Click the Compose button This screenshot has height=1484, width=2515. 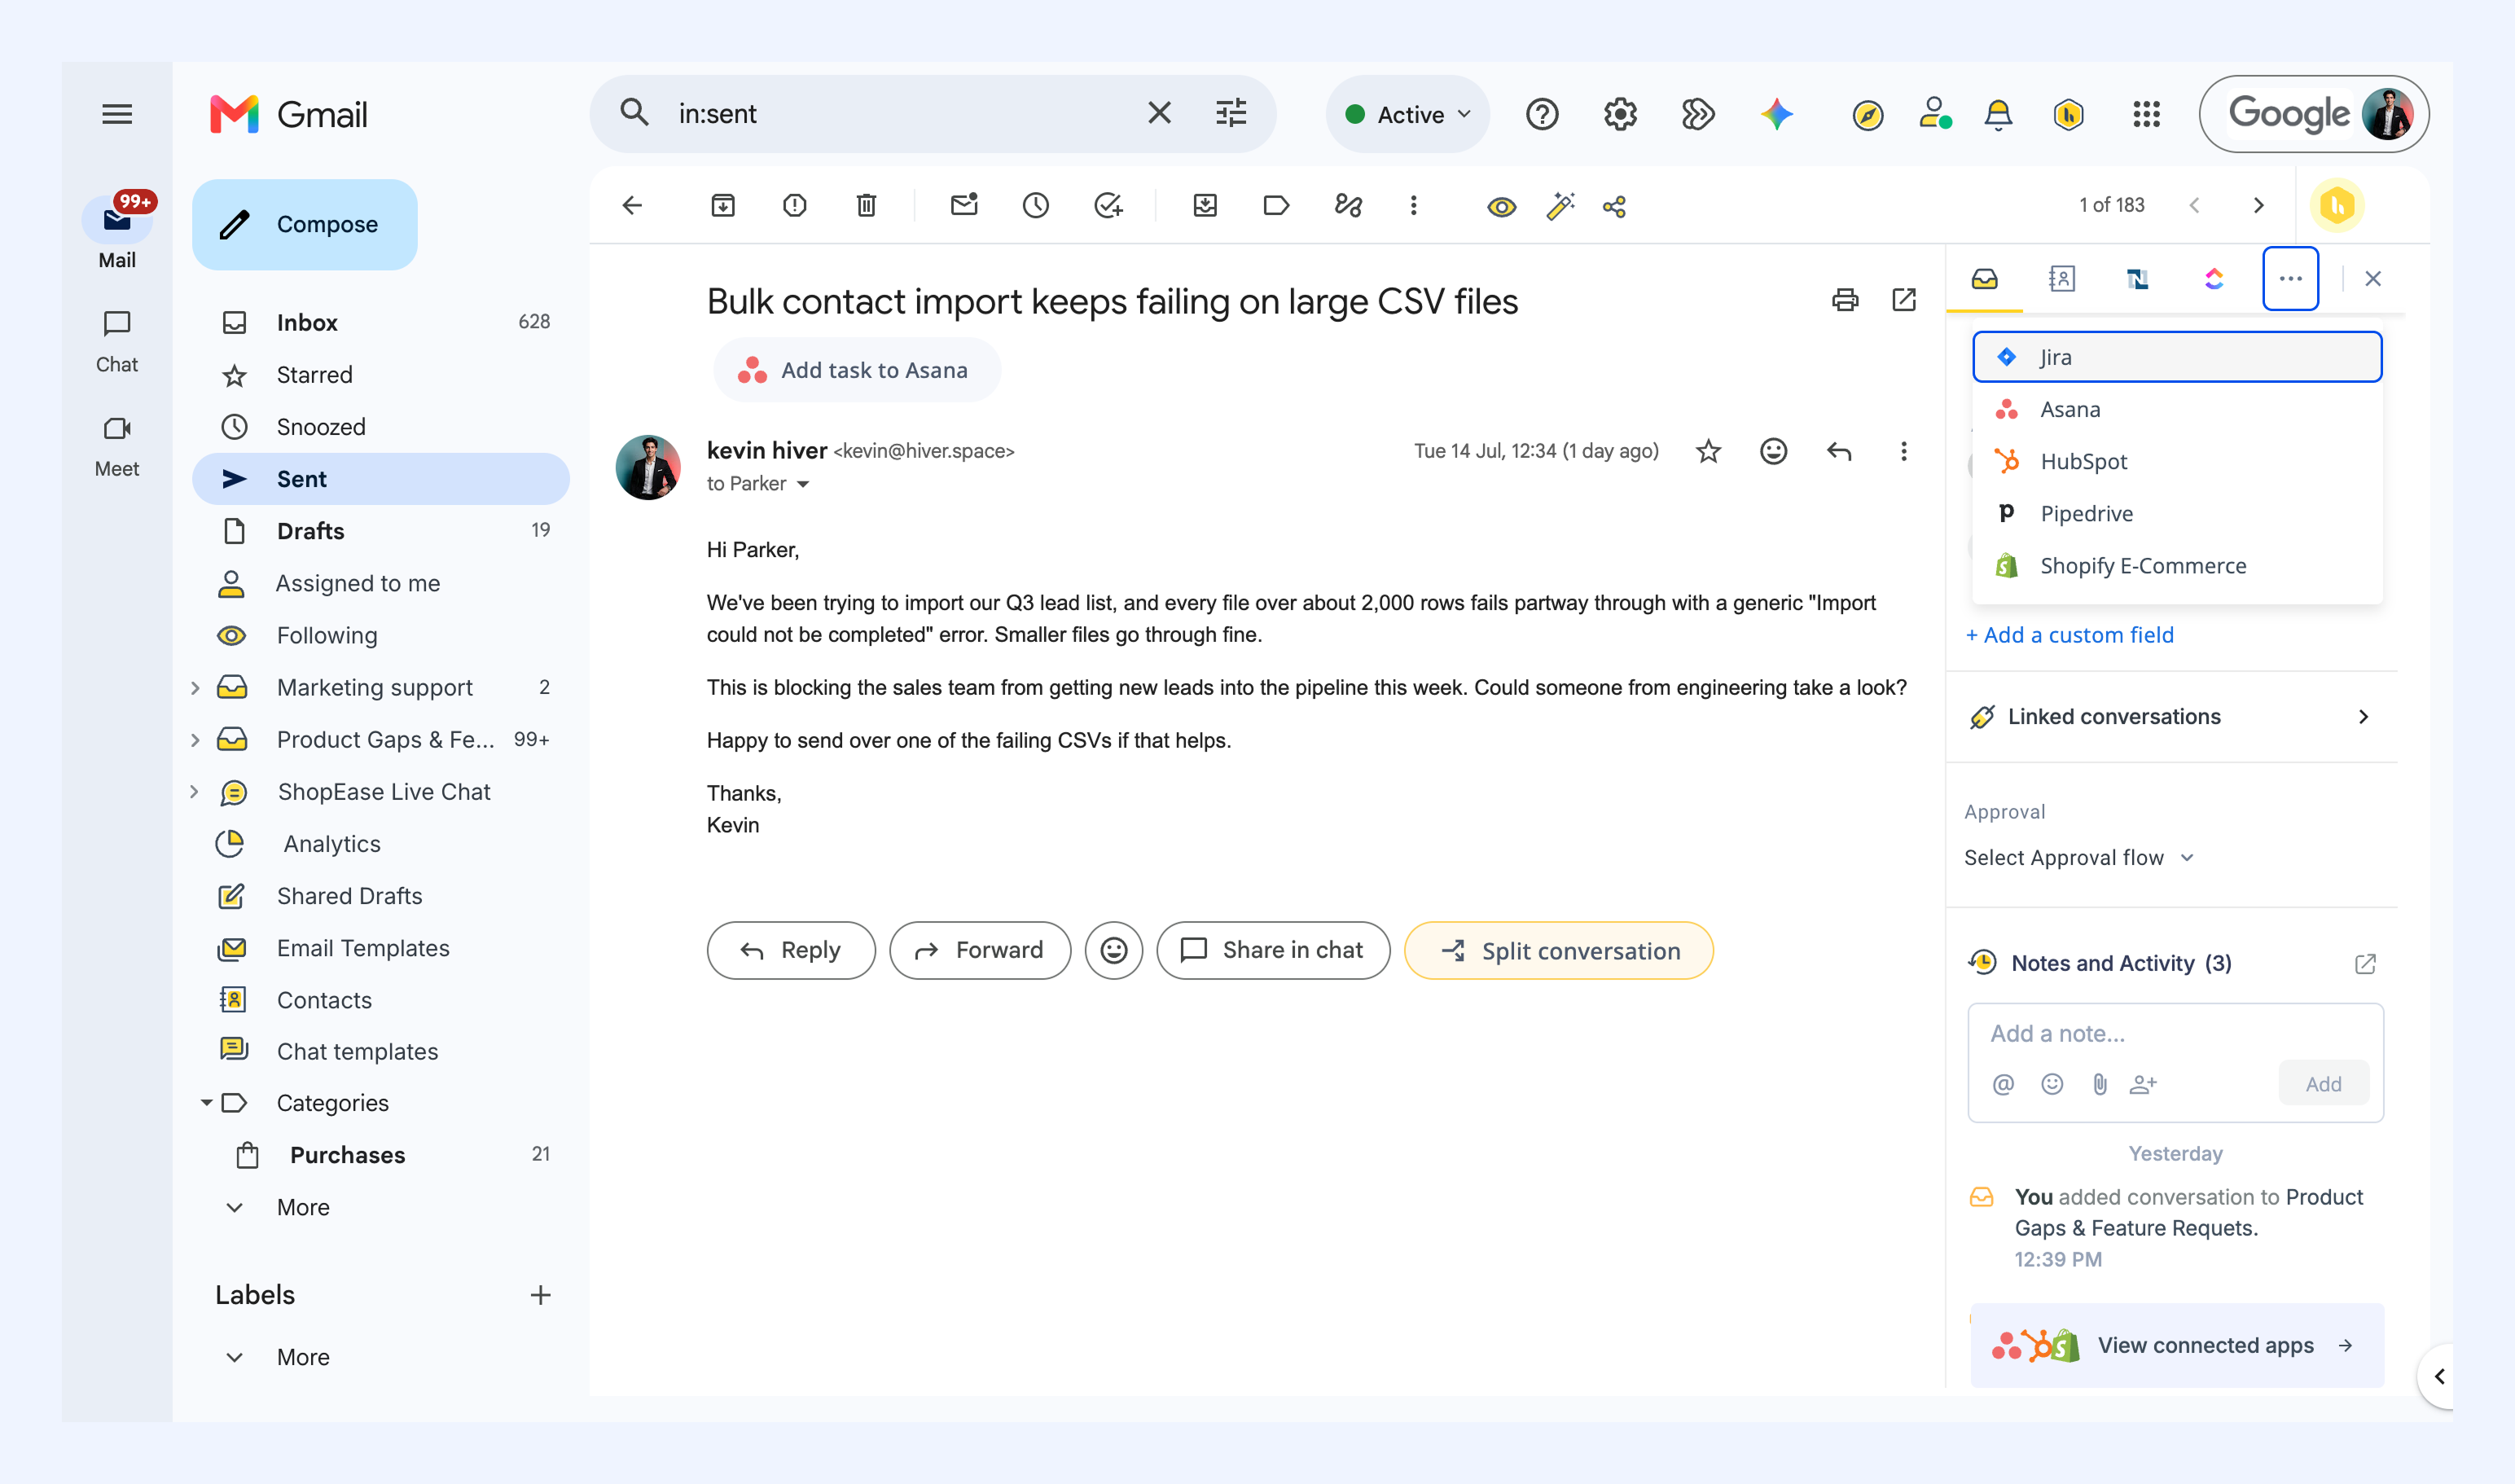(x=305, y=225)
